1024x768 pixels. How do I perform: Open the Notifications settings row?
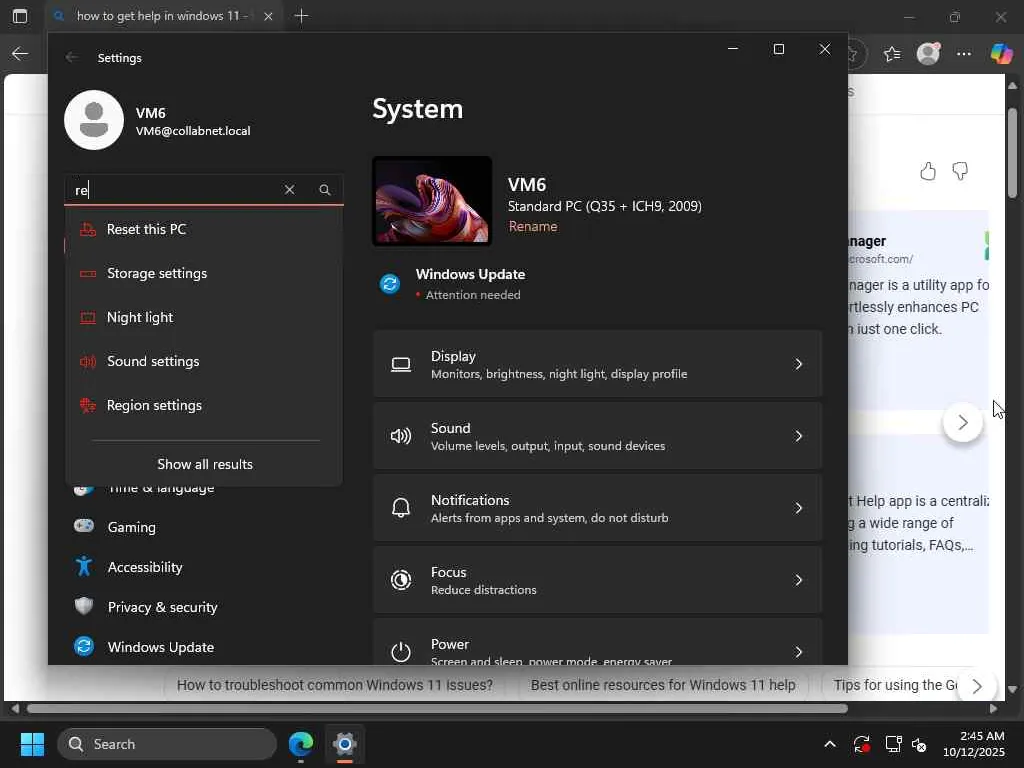coord(597,508)
